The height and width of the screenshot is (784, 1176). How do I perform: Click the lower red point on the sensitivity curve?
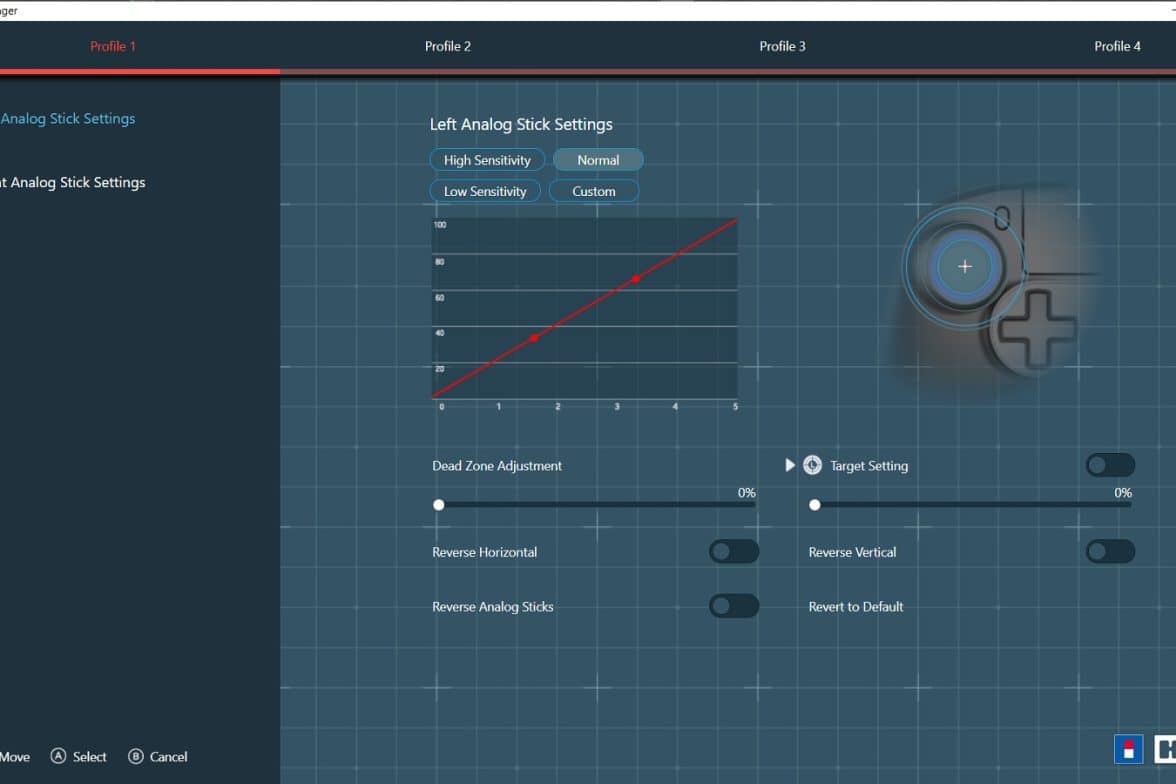(534, 338)
